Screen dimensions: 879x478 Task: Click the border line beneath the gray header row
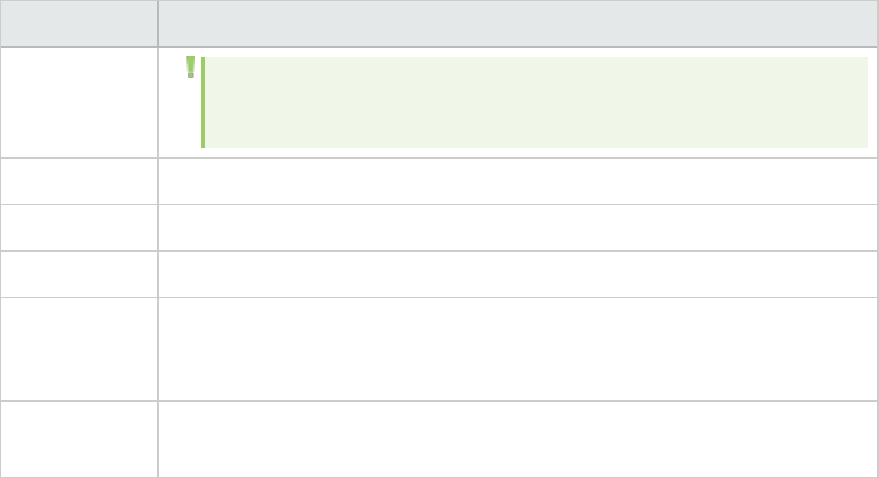coord(439,47)
